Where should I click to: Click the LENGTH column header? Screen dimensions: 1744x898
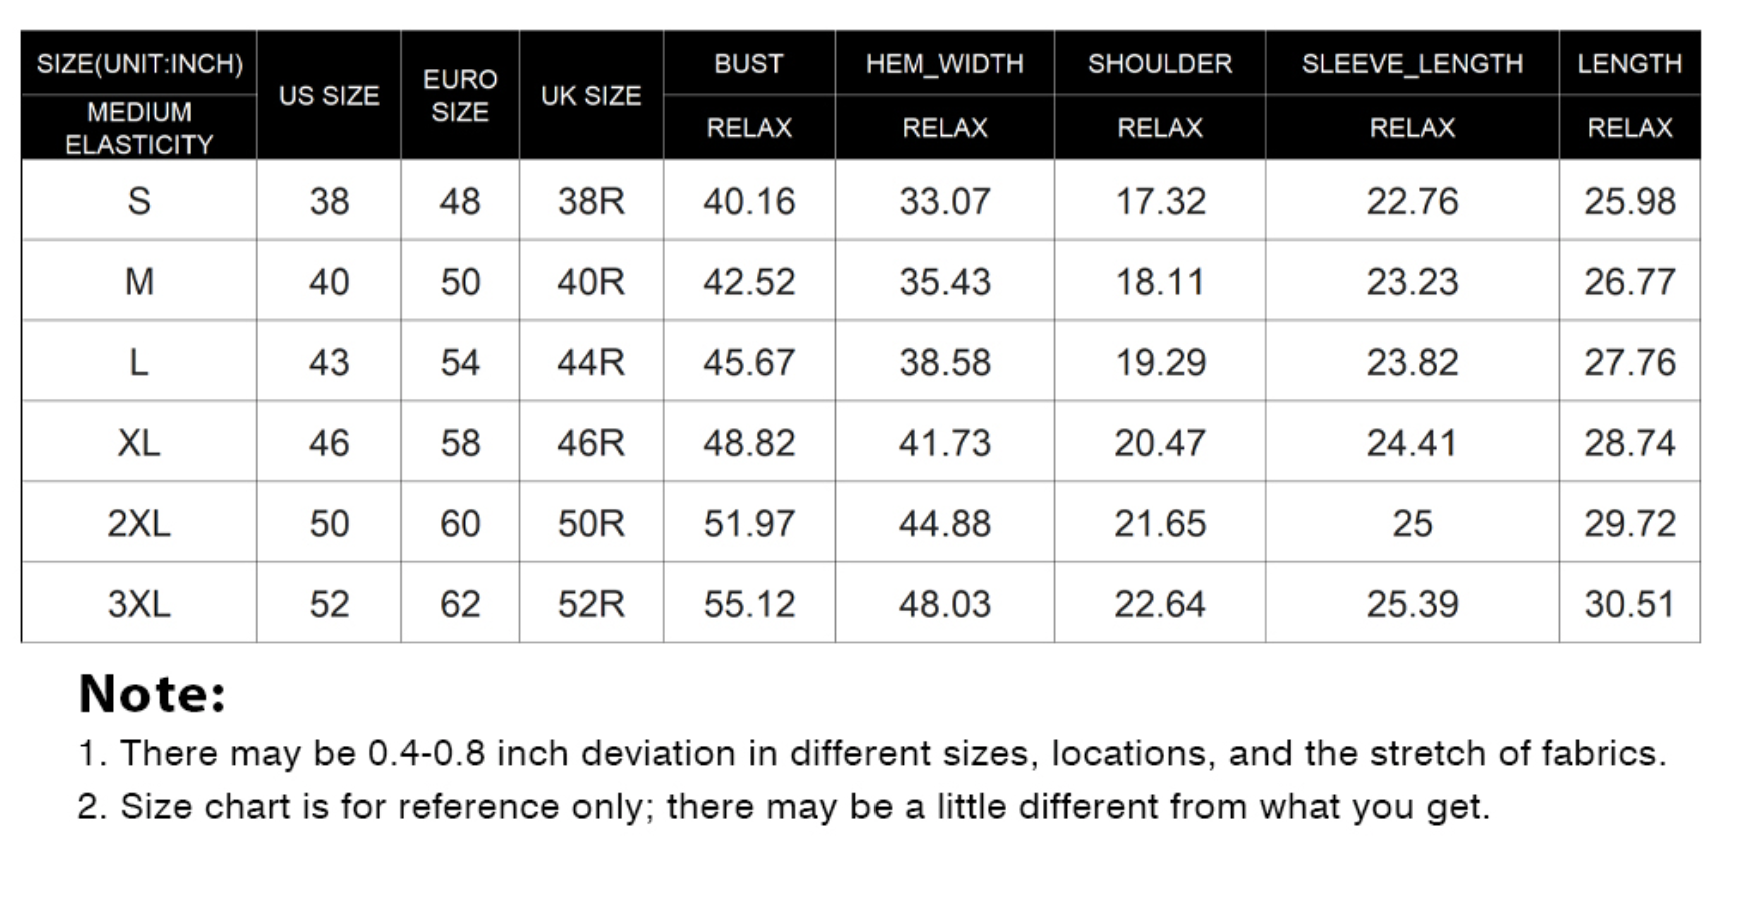tap(1629, 64)
